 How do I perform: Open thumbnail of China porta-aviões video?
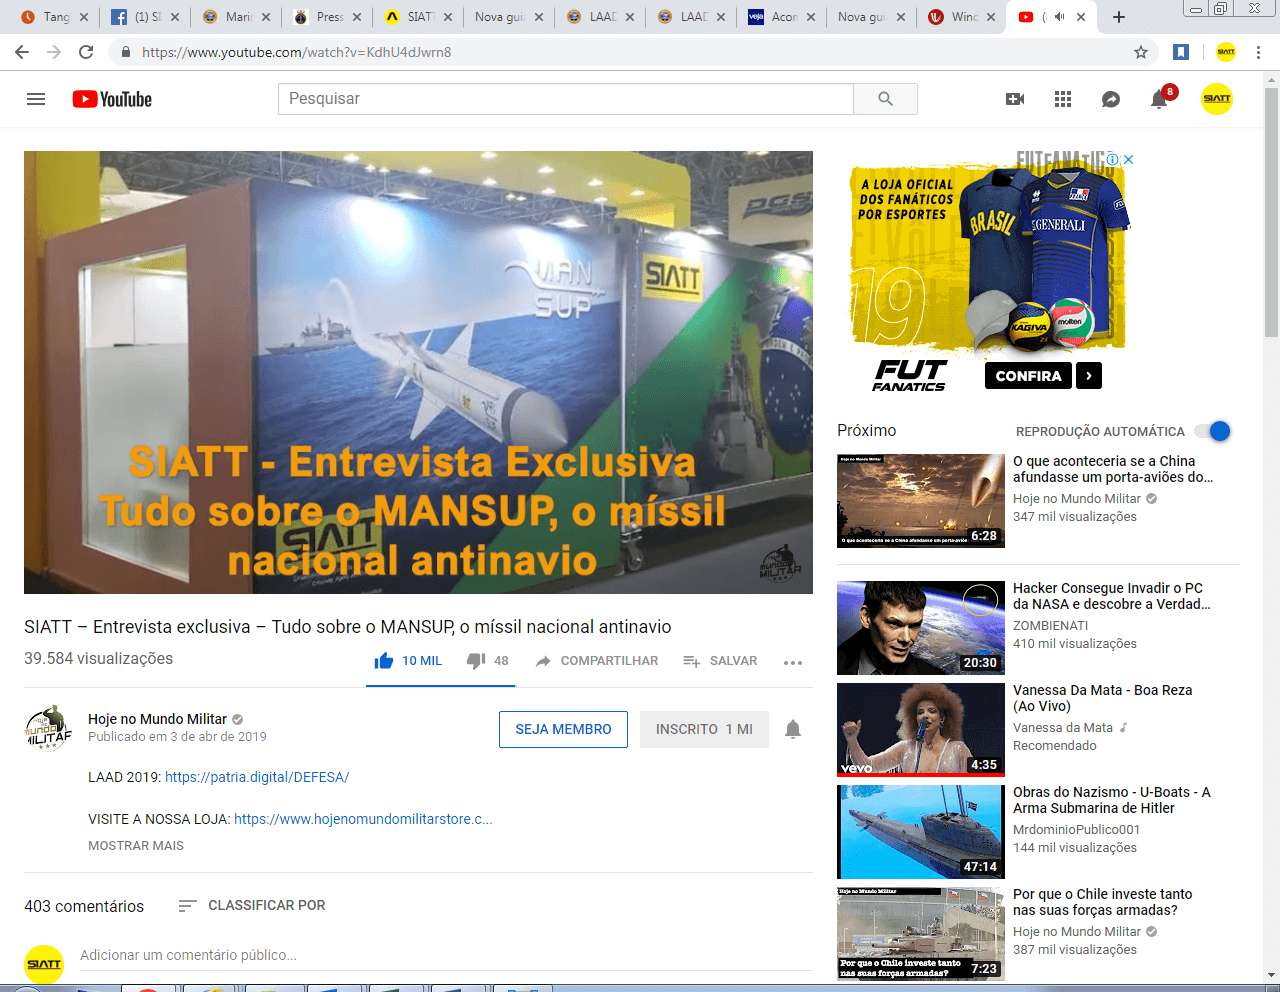pyautogui.click(x=921, y=501)
